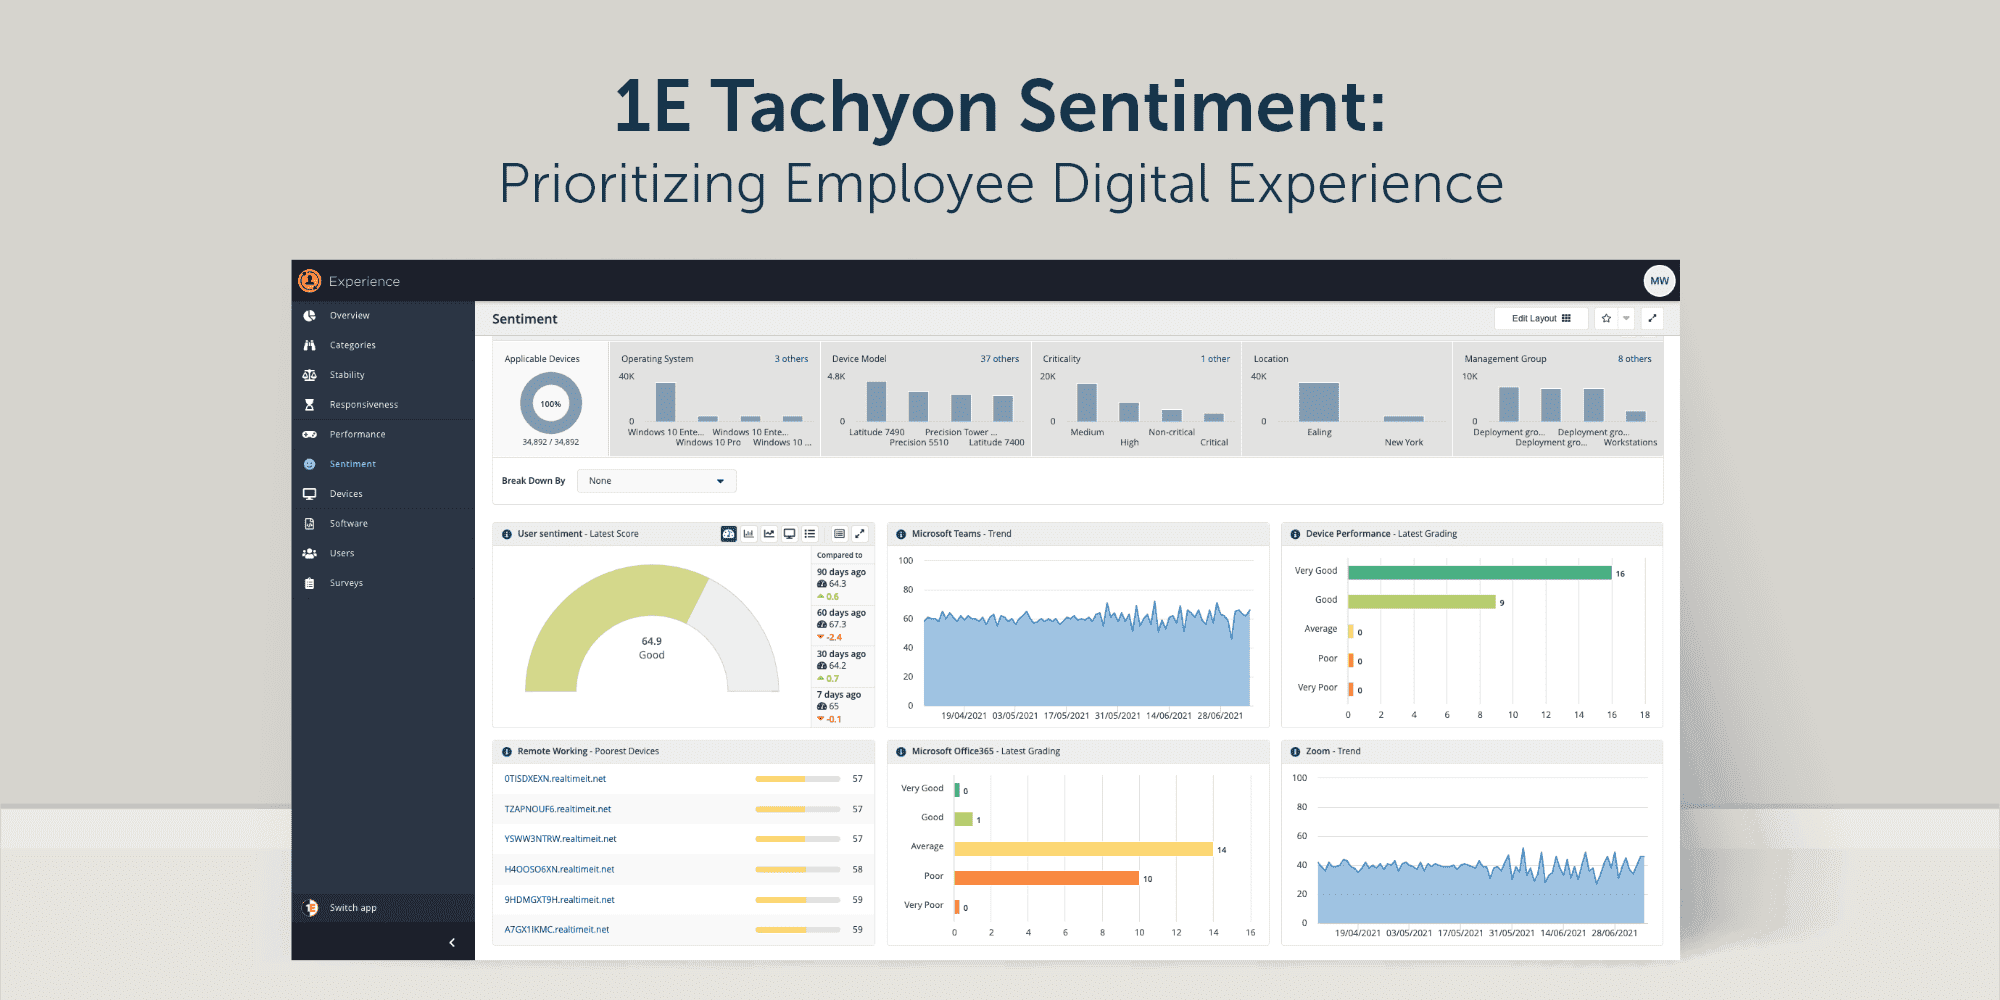Open device 9HDMGXT9H.realtimeit.net link
2000x1000 pixels.
click(x=559, y=900)
